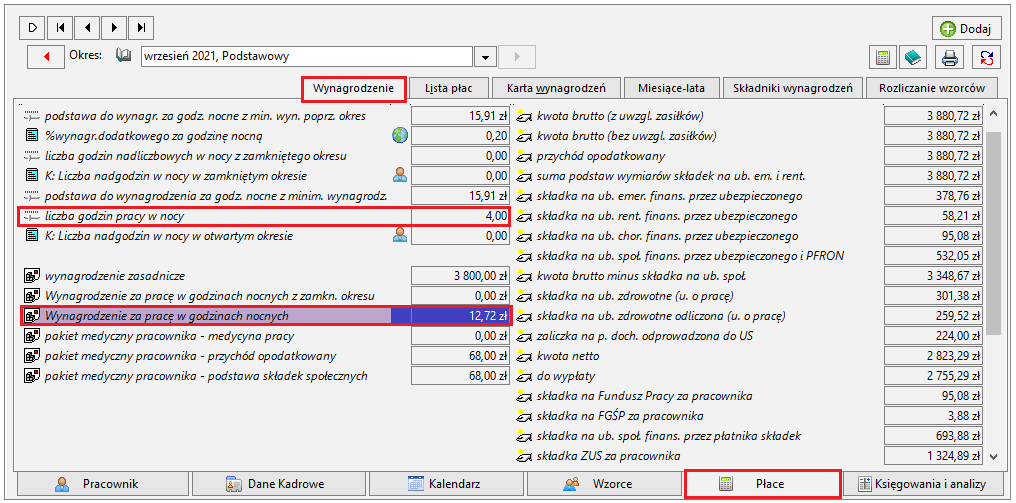
Task: Select the wynagrodzenie zasadnicze row
Action: (x=264, y=275)
